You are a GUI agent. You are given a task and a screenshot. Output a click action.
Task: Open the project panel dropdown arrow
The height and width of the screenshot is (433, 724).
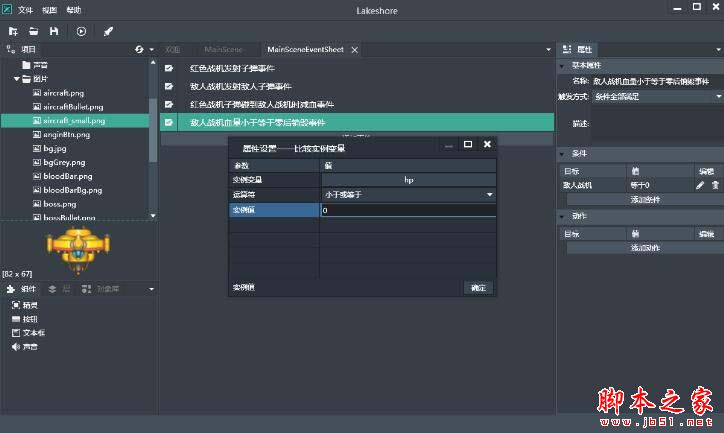pyautogui.click(x=151, y=49)
